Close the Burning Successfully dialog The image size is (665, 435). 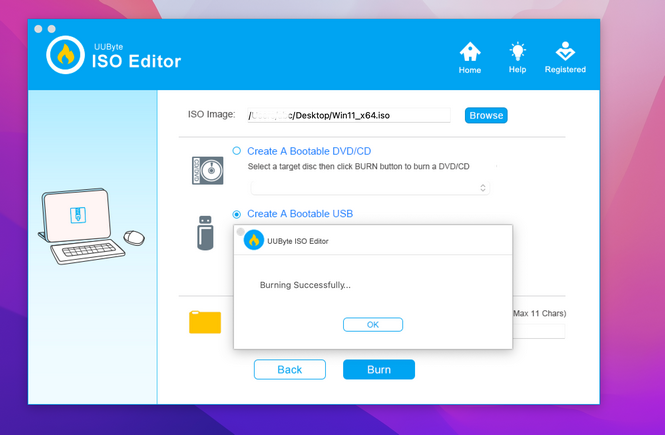point(240,231)
